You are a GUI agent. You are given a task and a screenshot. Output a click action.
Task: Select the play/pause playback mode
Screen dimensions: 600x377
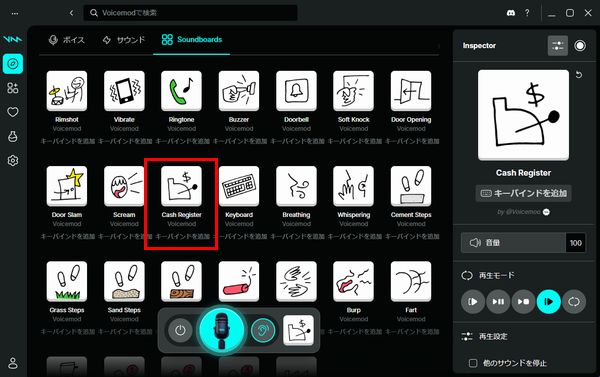point(498,302)
